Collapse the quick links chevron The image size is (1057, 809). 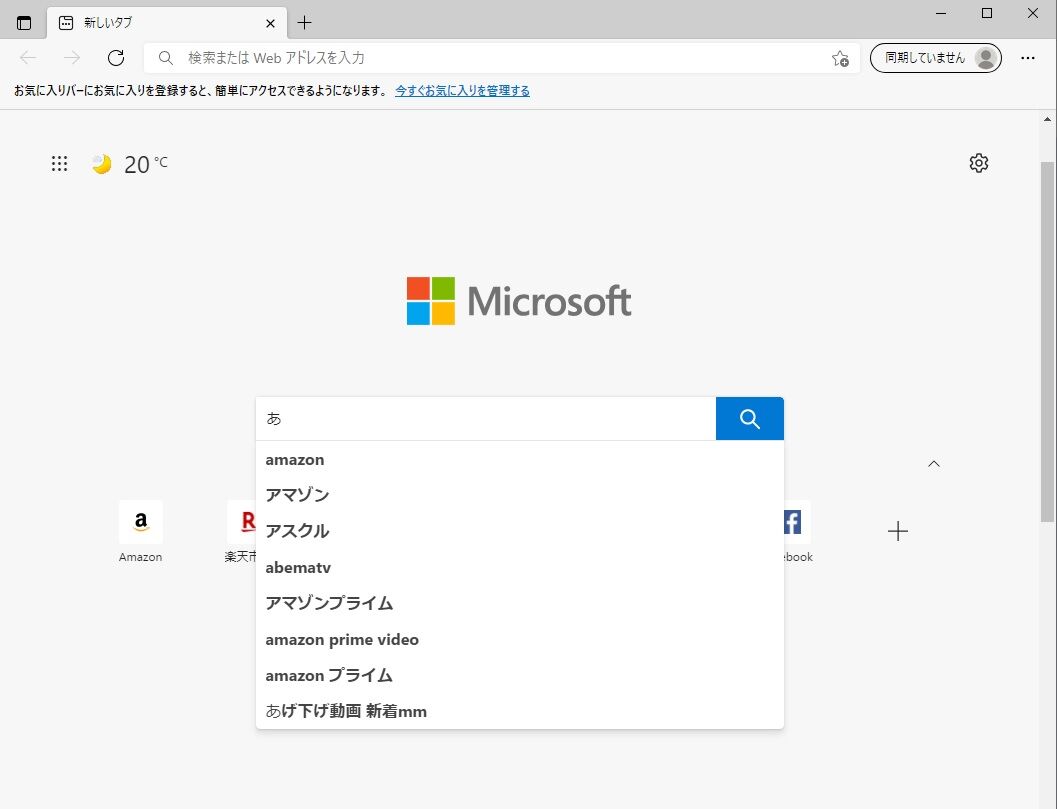tap(934, 464)
